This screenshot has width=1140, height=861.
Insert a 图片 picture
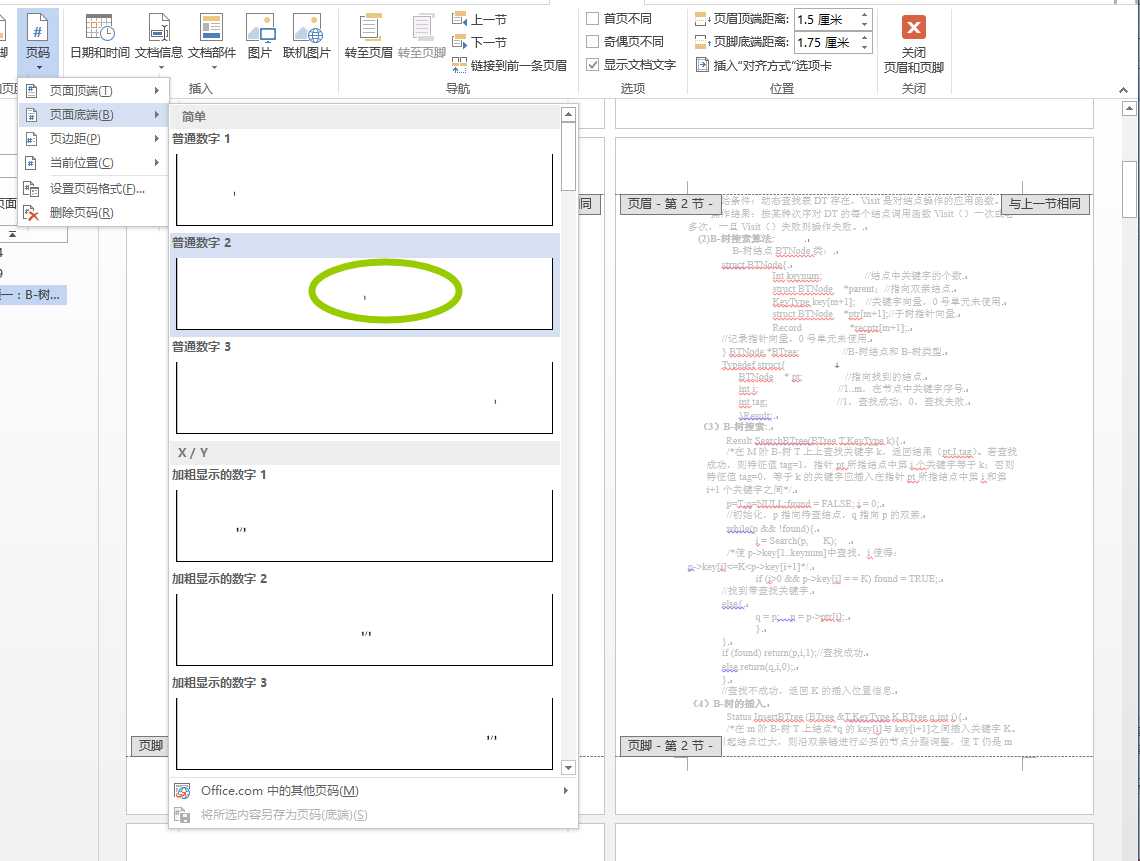pos(260,37)
